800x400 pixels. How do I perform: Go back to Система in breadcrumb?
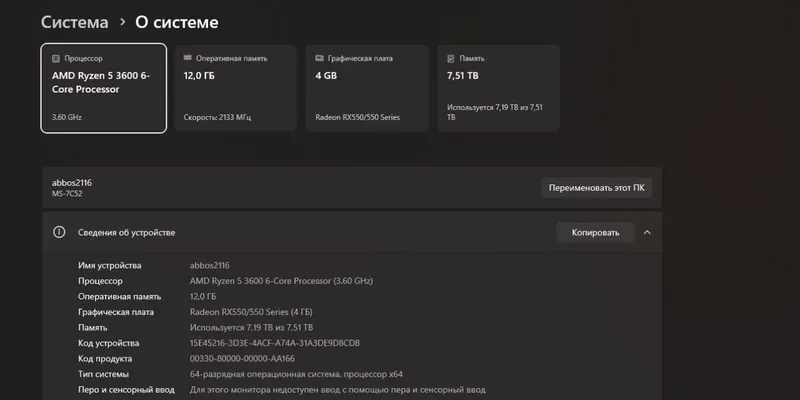point(74,22)
